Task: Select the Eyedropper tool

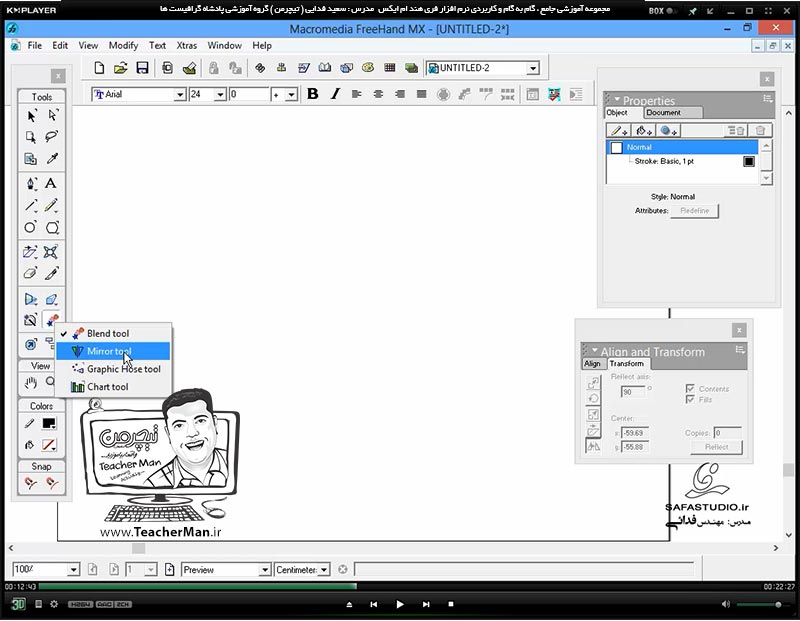Action: point(52,158)
